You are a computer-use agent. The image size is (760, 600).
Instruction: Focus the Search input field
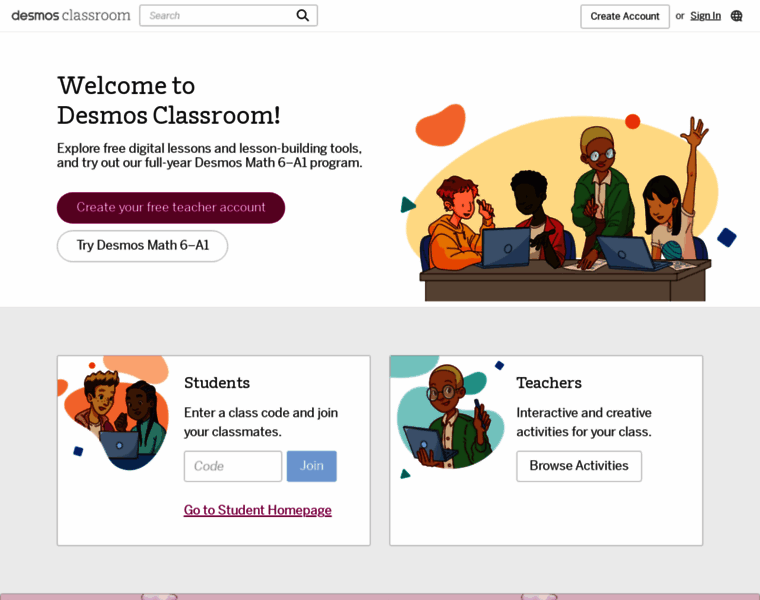[x=228, y=16]
